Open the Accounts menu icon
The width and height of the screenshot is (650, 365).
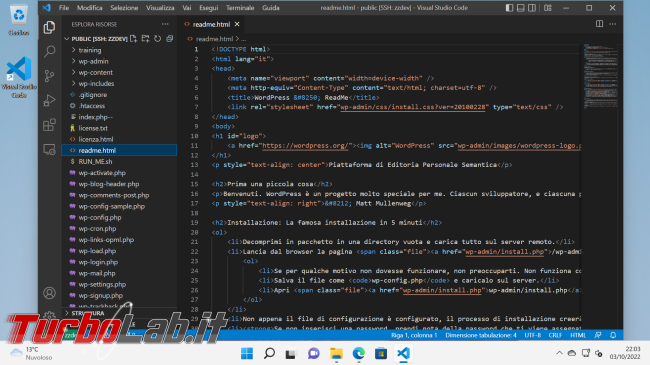pyautogui.click(x=49, y=293)
